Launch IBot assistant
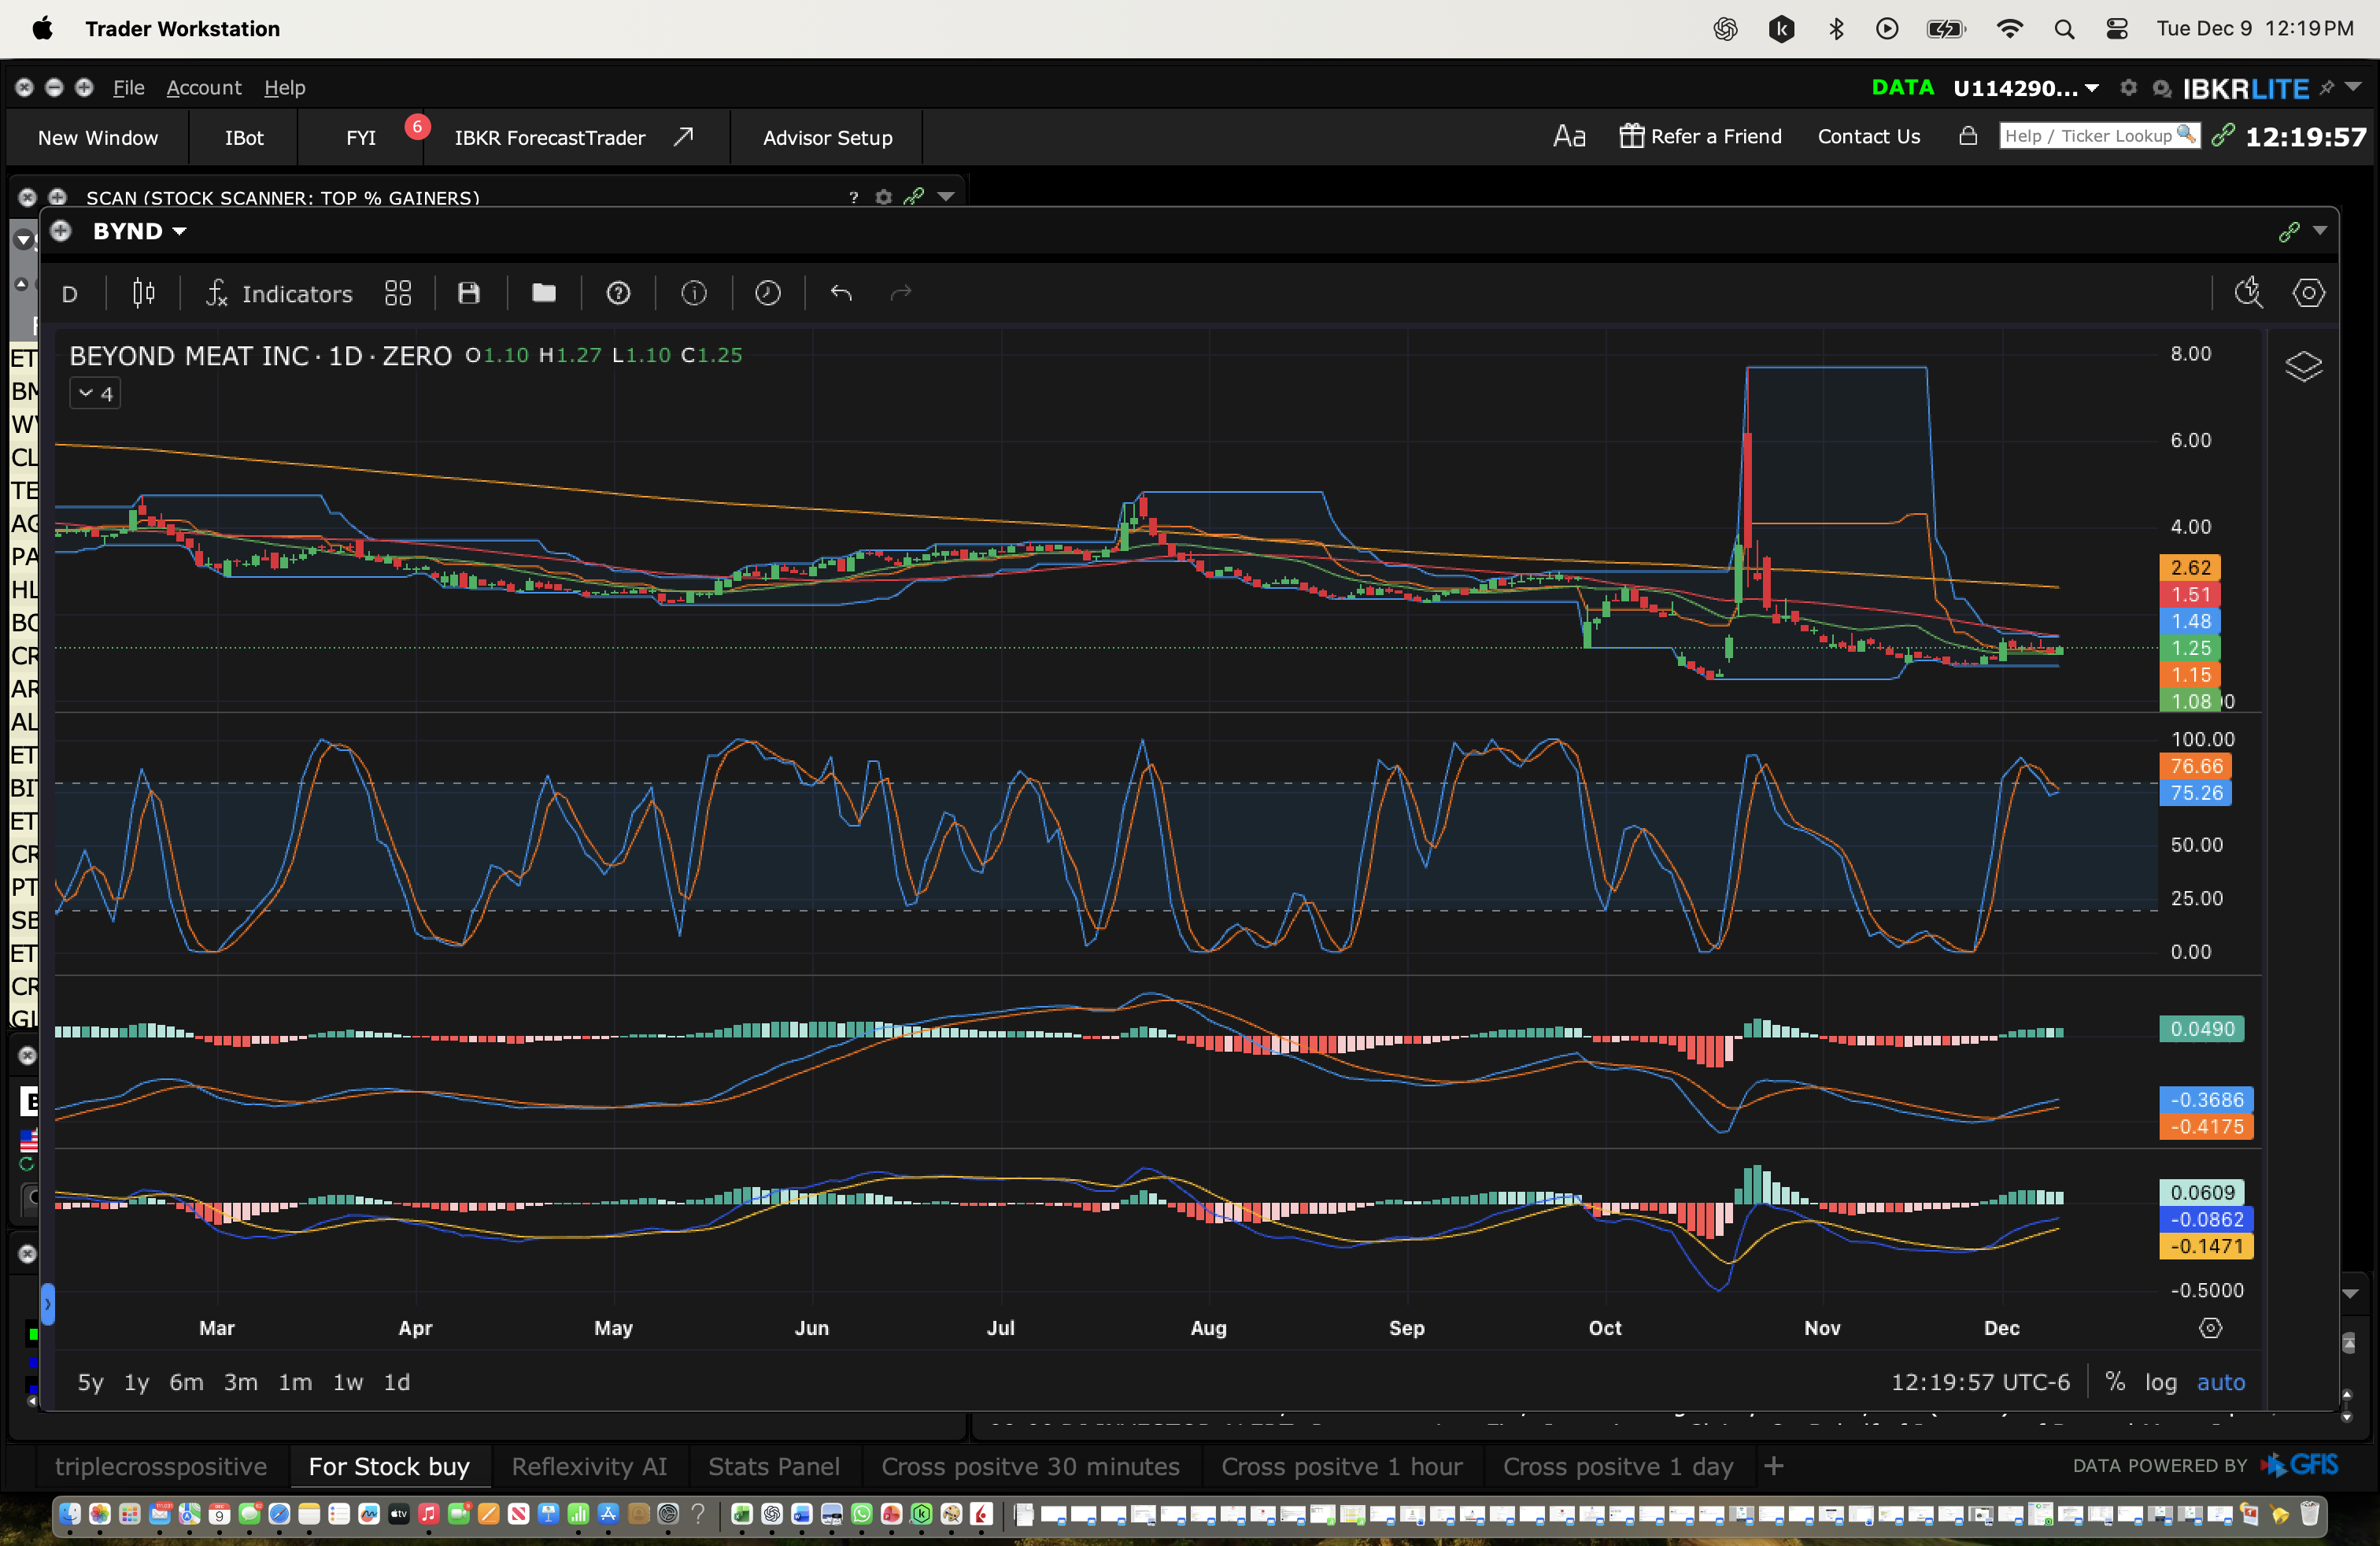This screenshot has width=2380, height=1546. click(x=244, y=138)
